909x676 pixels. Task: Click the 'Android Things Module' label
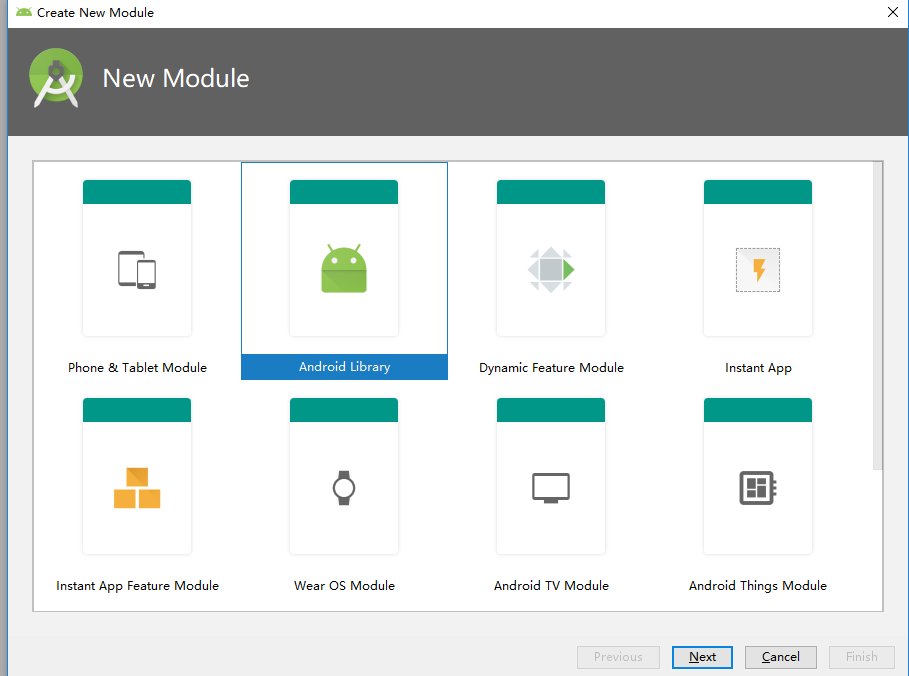[758, 586]
